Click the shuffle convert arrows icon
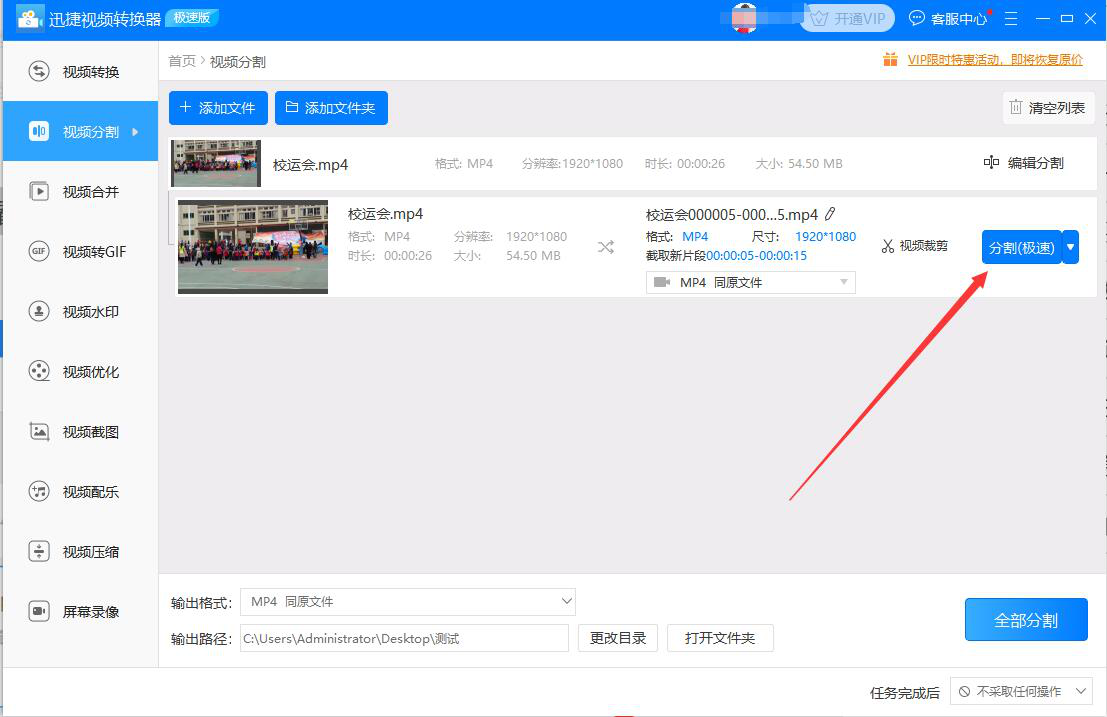1107x717 pixels. tap(606, 247)
